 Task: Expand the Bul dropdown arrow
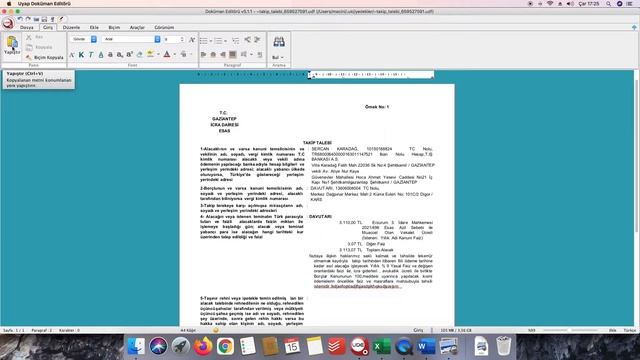click(x=282, y=58)
